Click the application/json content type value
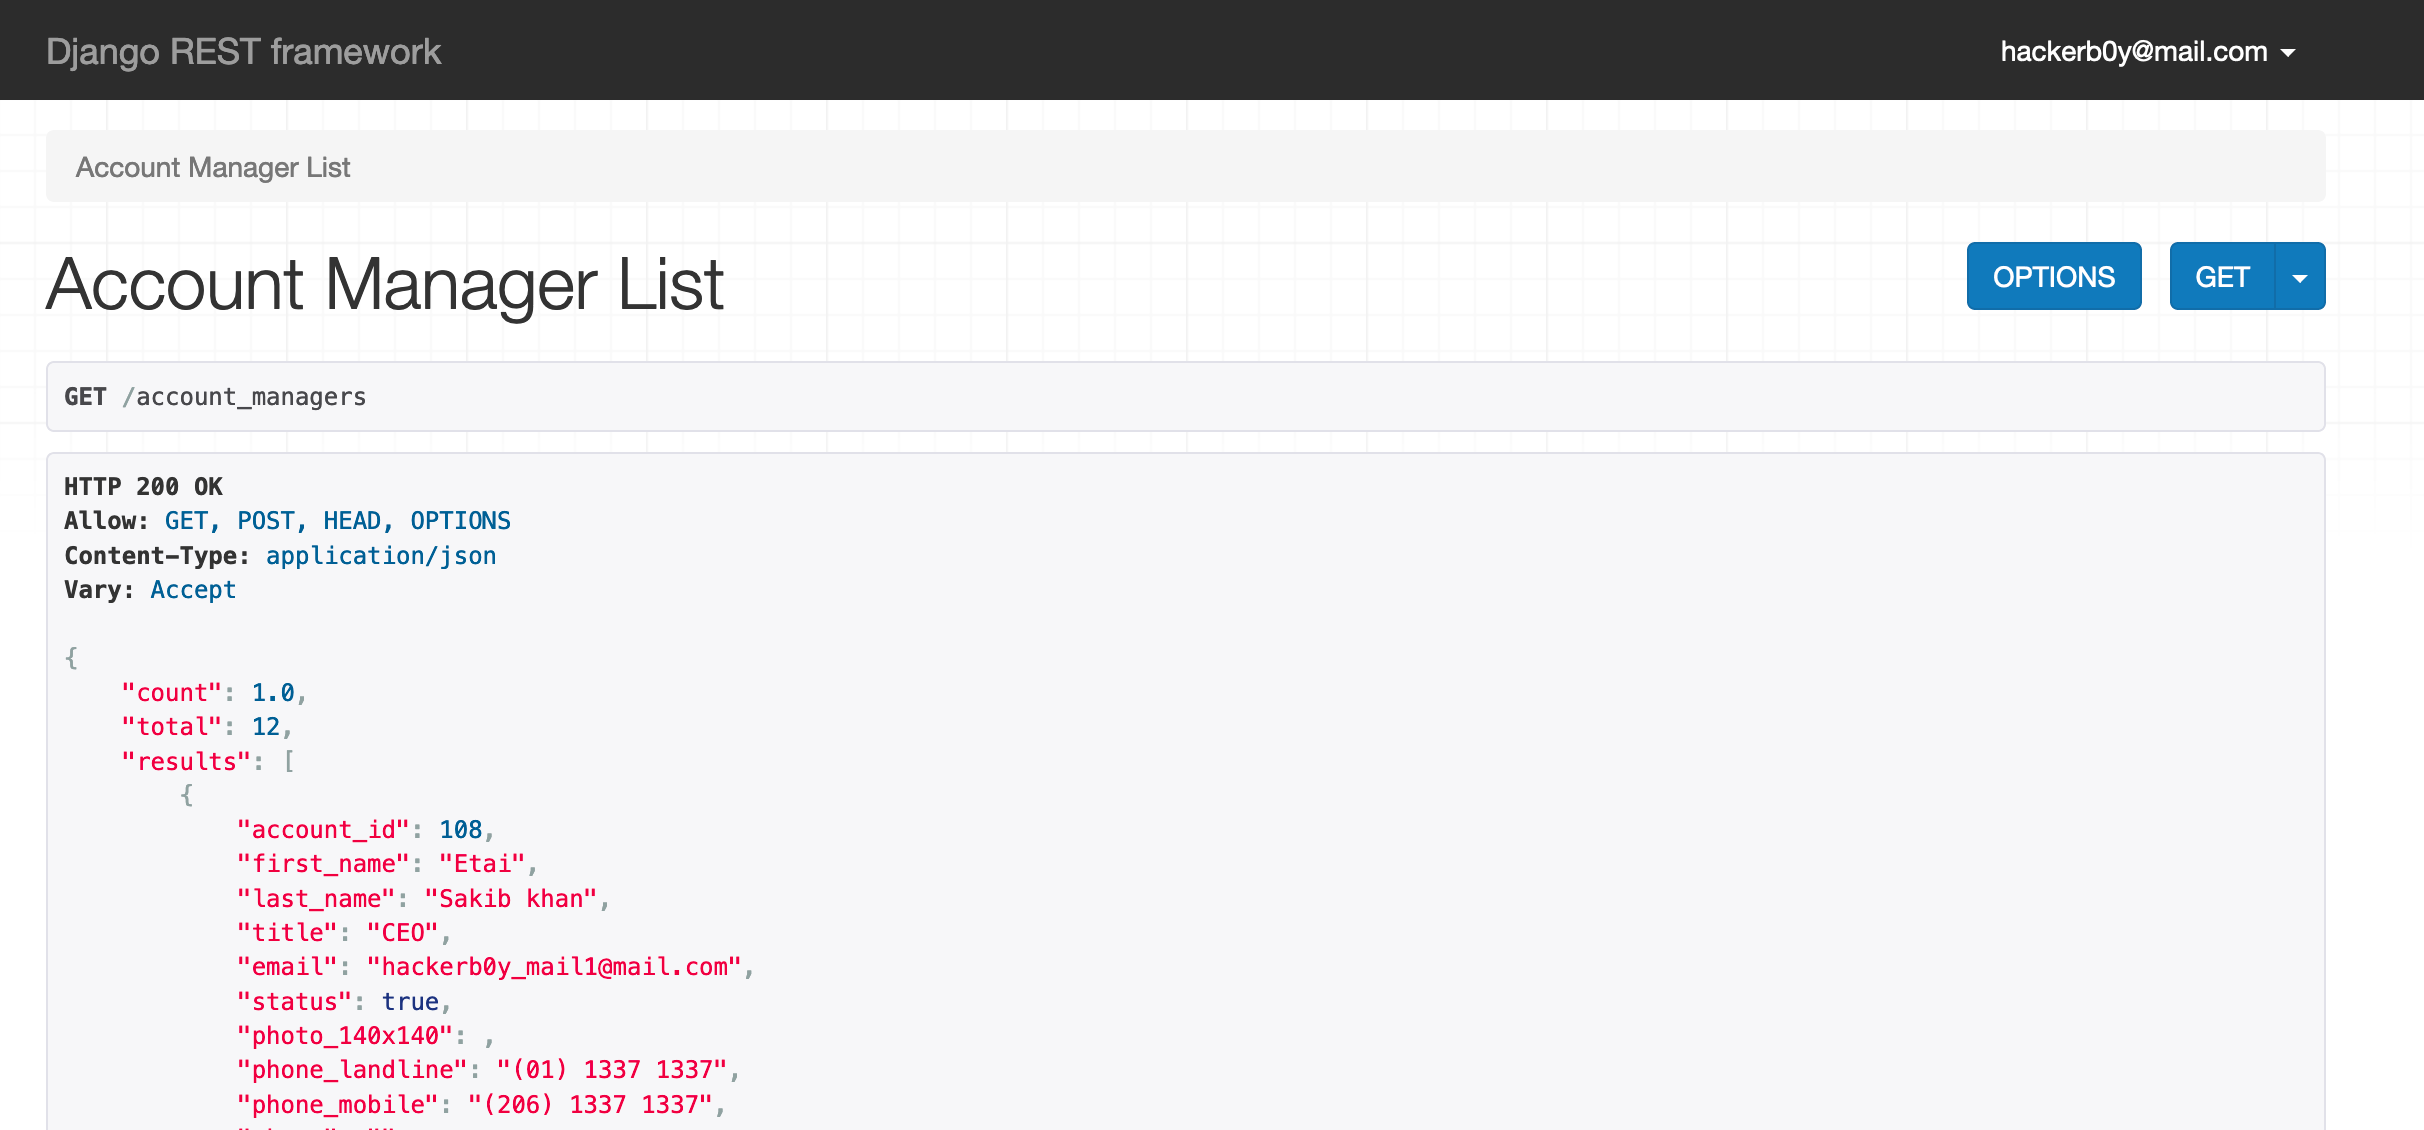This screenshot has width=2424, height=1130. 381,556
